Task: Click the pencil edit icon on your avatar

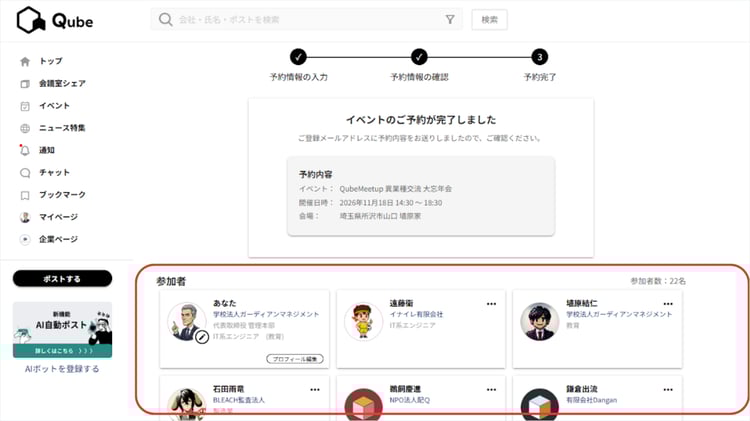Action: click(x=202, y=337)
